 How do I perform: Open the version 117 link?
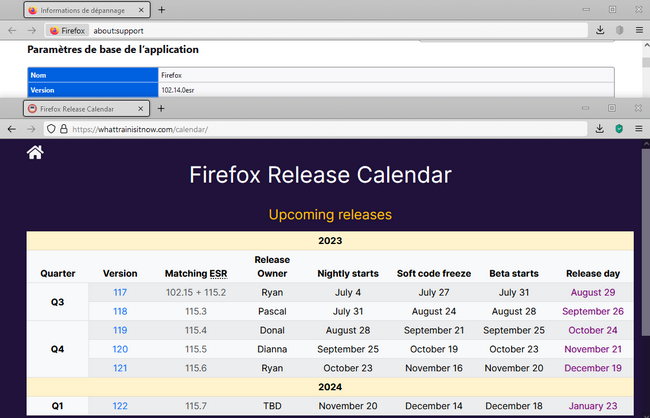pyautogui.click(x=120, y=292)
